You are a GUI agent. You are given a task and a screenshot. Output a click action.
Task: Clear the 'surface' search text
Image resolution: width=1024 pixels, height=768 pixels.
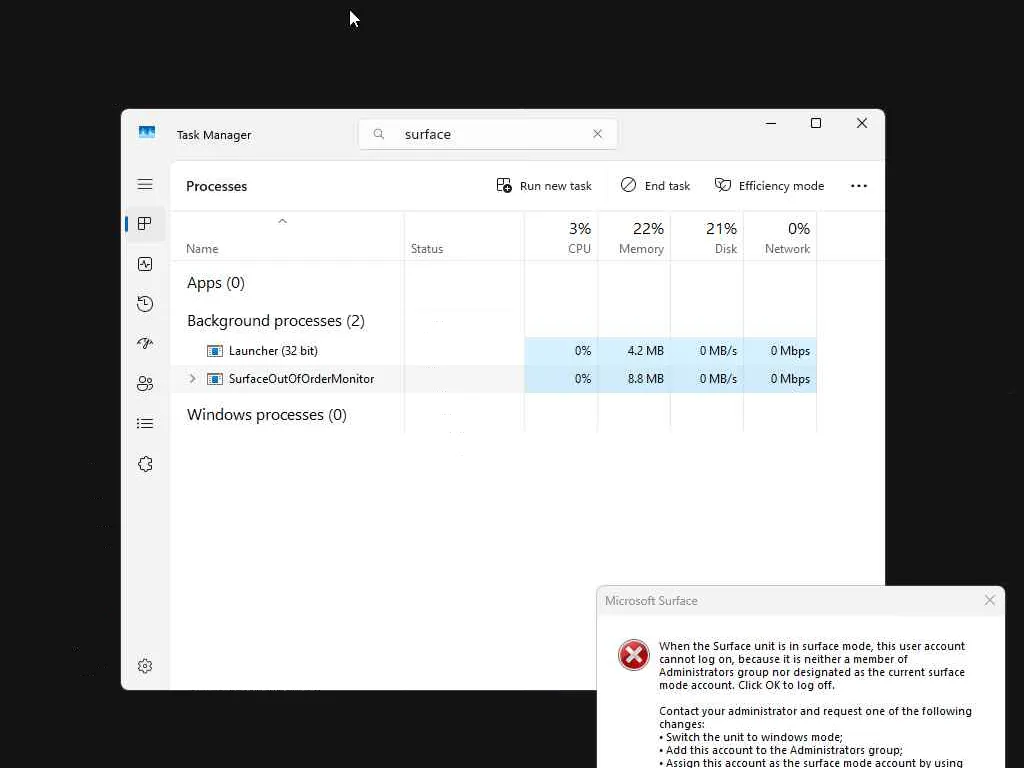click(x=598, y=134)
